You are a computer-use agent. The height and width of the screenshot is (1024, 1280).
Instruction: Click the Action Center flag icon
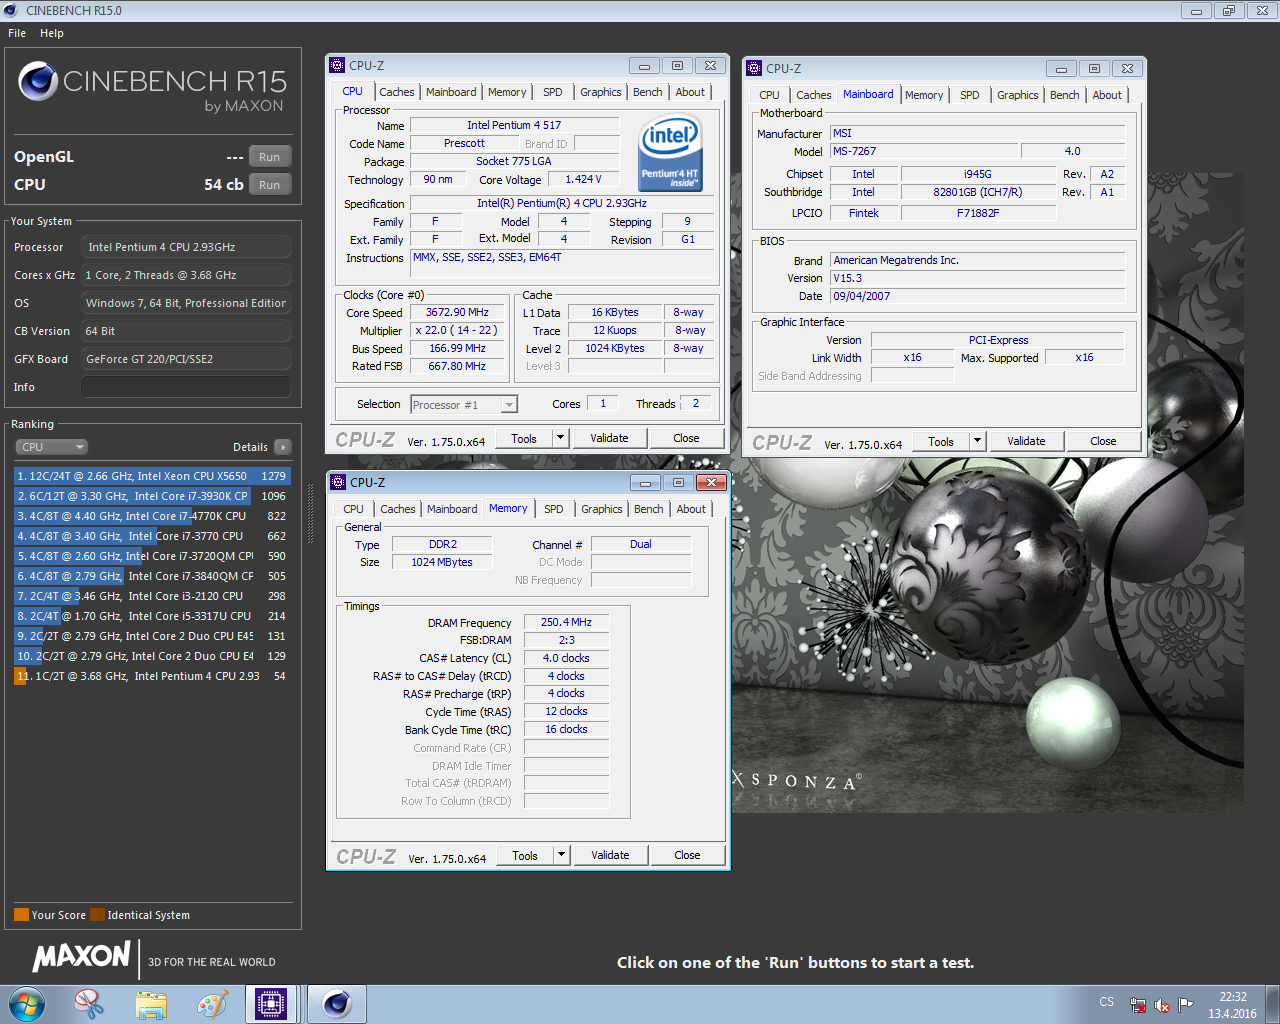click(1186, 1005)
